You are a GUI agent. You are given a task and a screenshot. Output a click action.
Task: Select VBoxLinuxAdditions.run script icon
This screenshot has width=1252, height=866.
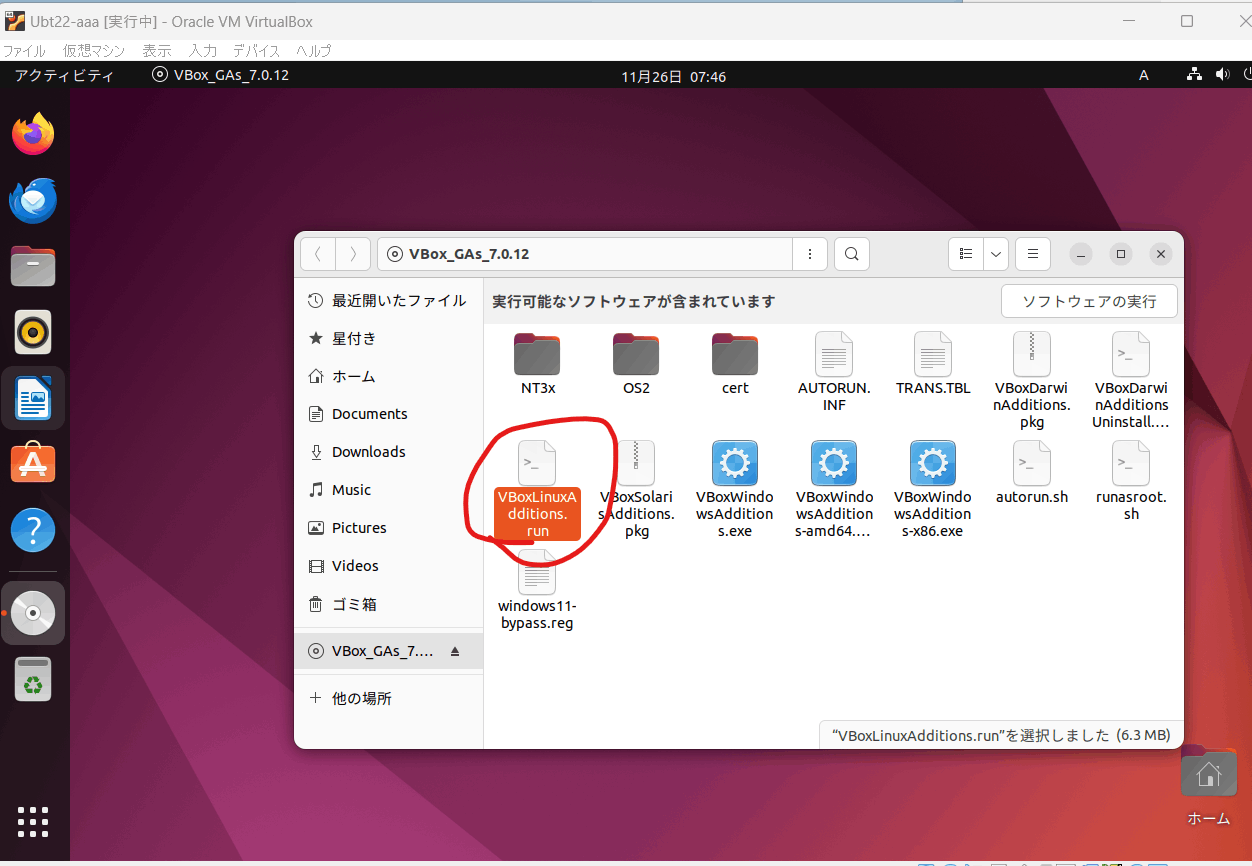click(x=537, y=463)
